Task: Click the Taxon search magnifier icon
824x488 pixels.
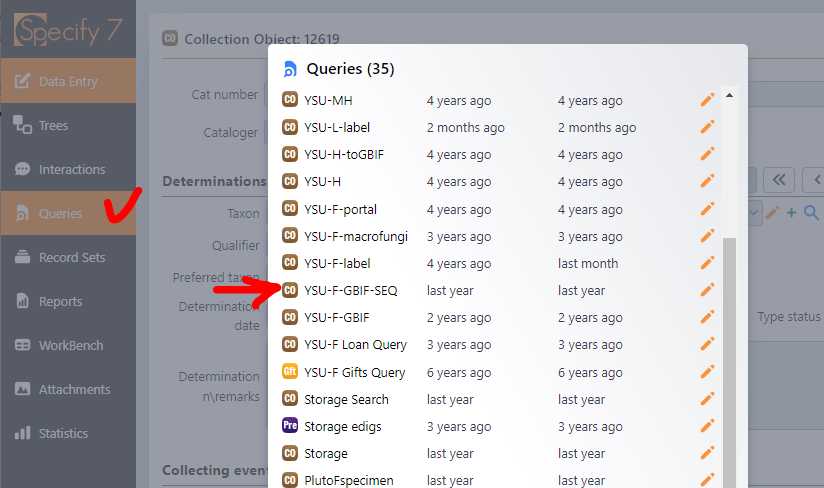Action: pos(811,213)
